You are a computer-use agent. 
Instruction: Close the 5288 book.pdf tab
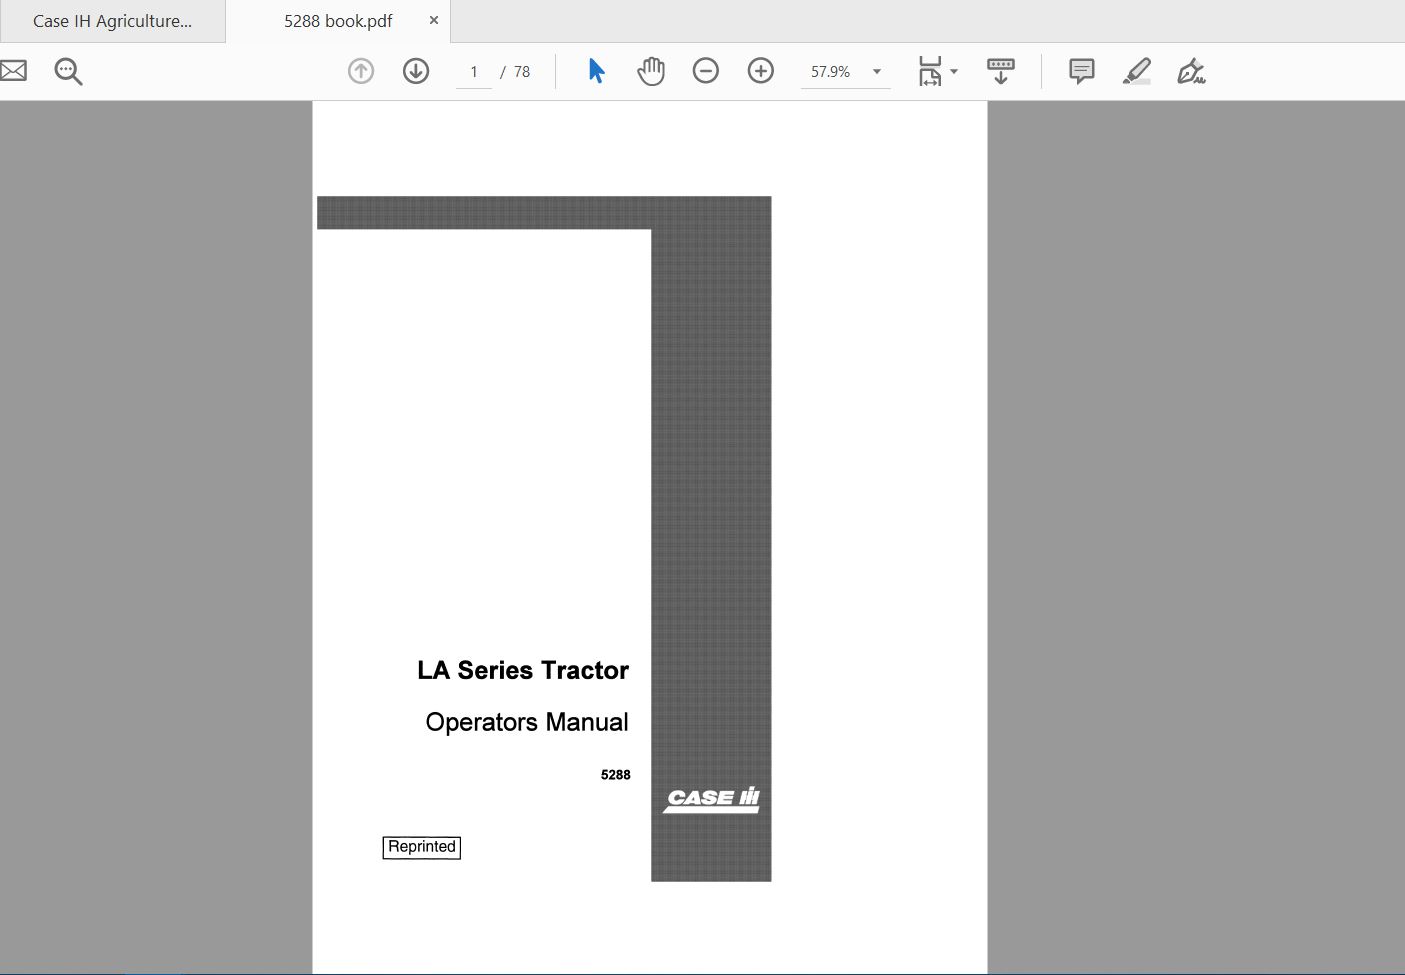[x=434, y=20]
